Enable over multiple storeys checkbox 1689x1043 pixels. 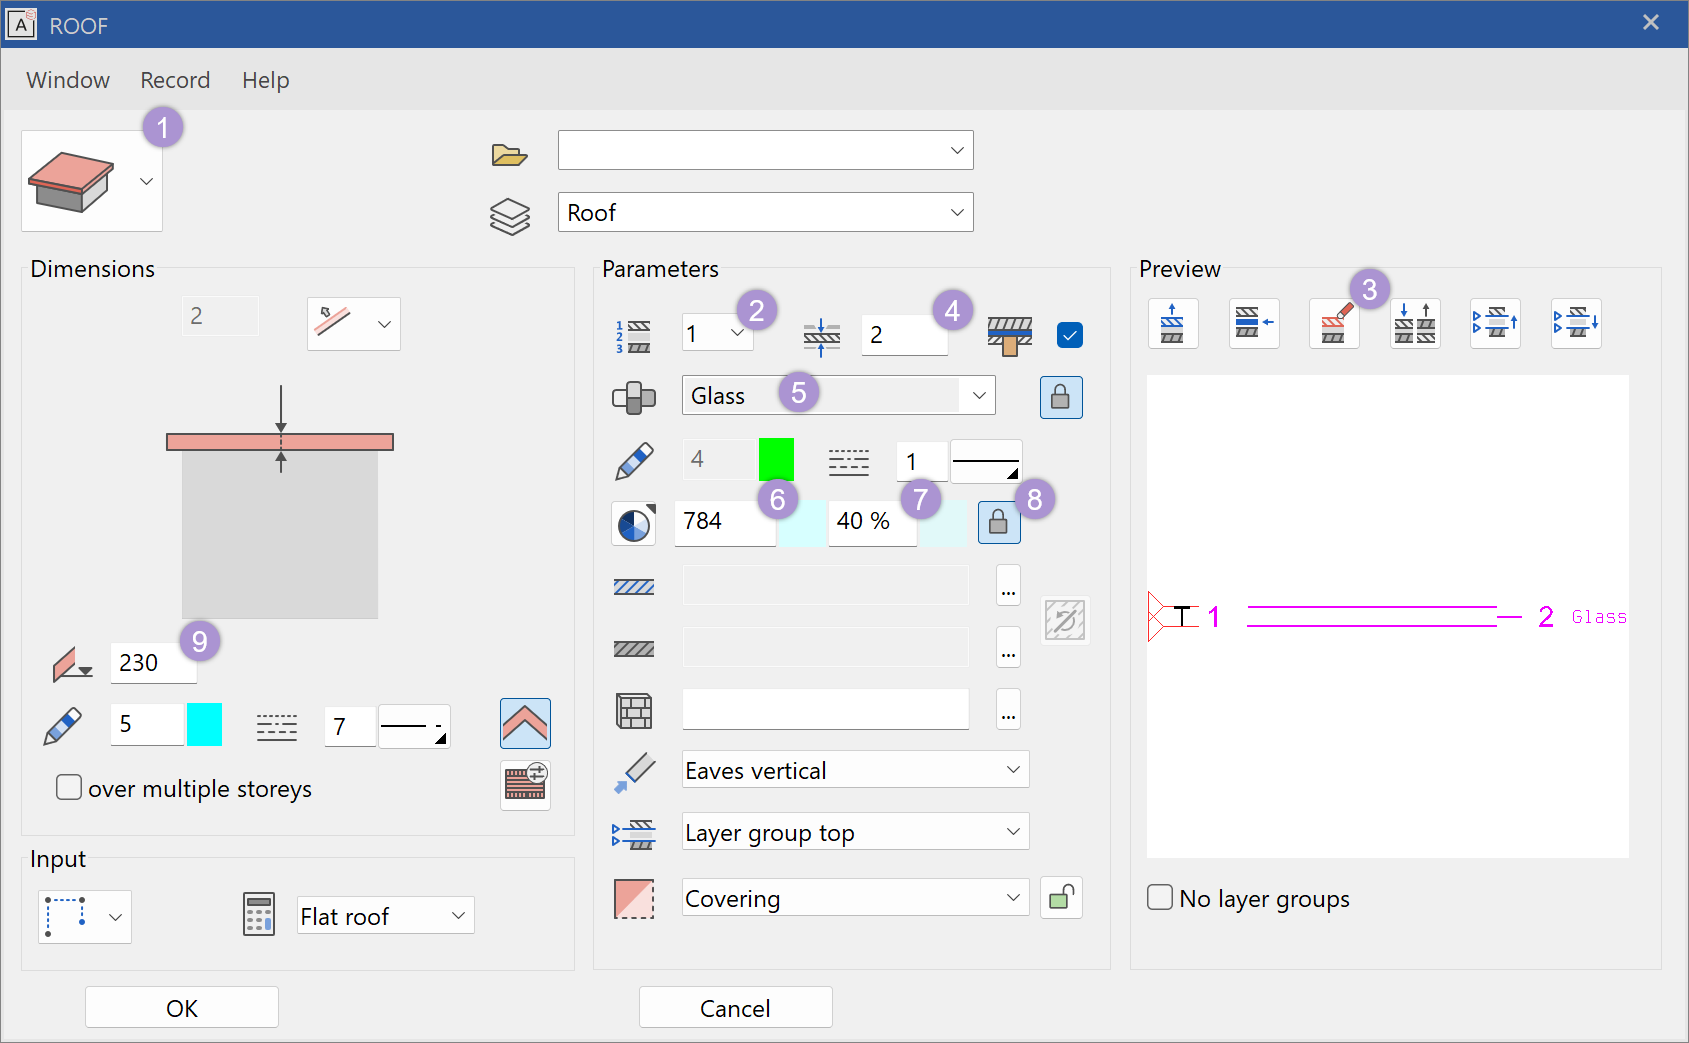coord(69,788)
